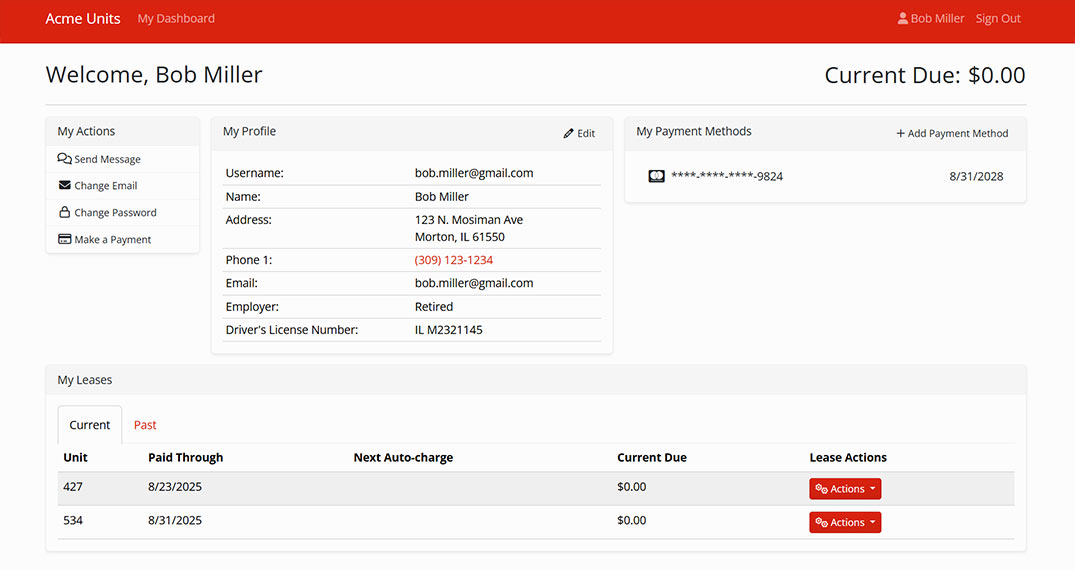The width and height of the screenshot is (1075, 570).
Task: Click the username value in My Profile
Action: click(x=474, y=173)
